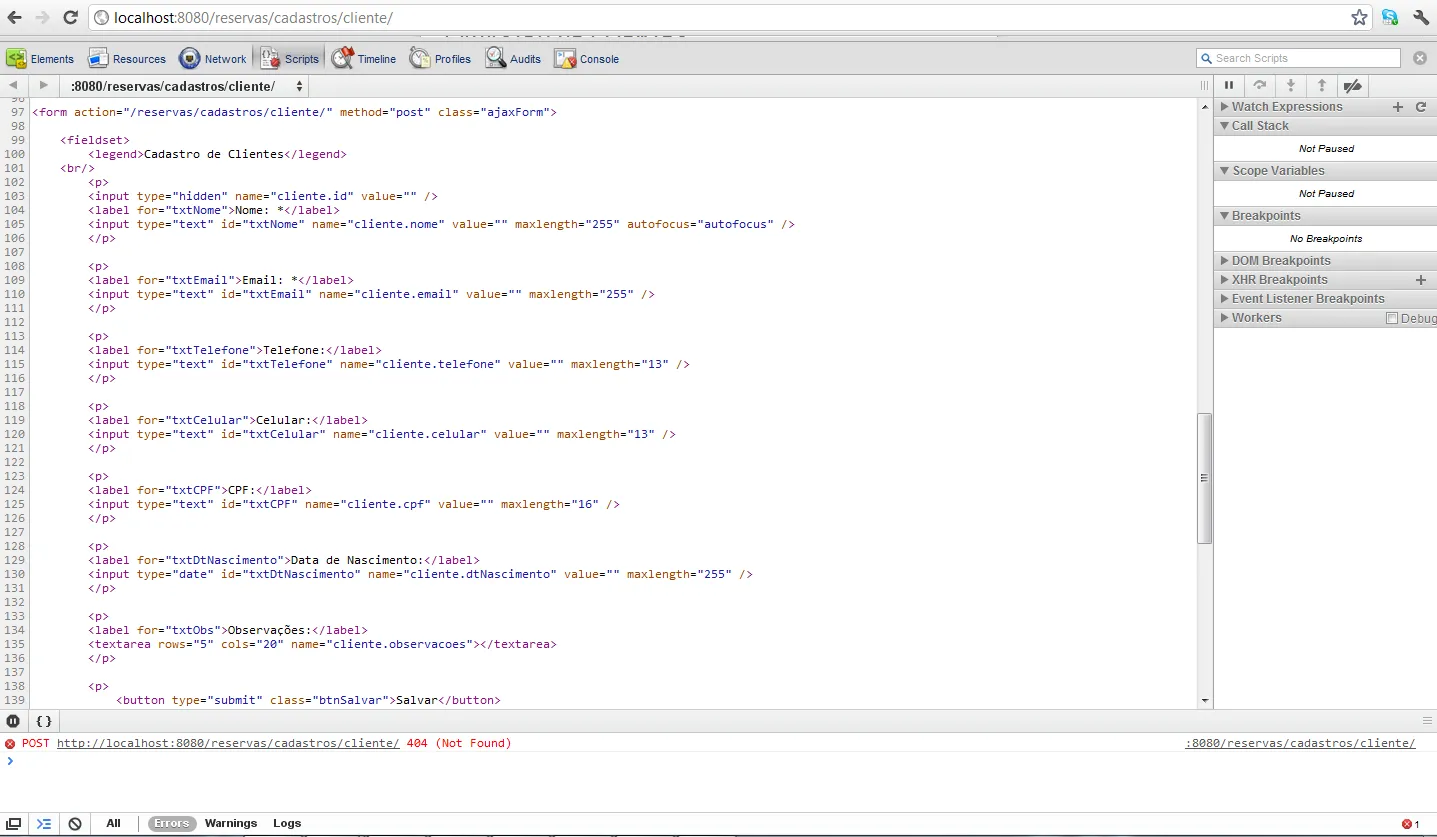This screenshot has height=837, width=1437.
Task: Click the step out debugger button
Action: point(1322,86)
